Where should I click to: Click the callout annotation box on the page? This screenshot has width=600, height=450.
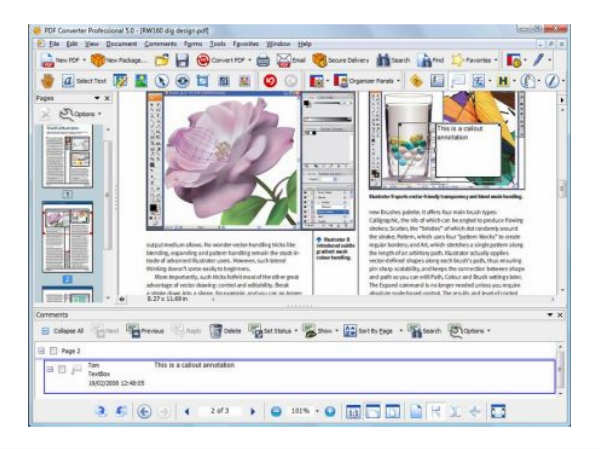pos(468,150)
